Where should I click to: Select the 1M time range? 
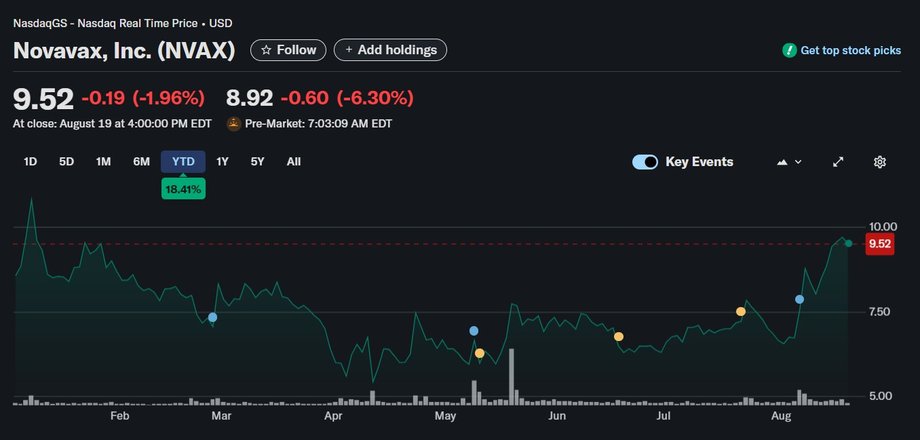point(103,162)
